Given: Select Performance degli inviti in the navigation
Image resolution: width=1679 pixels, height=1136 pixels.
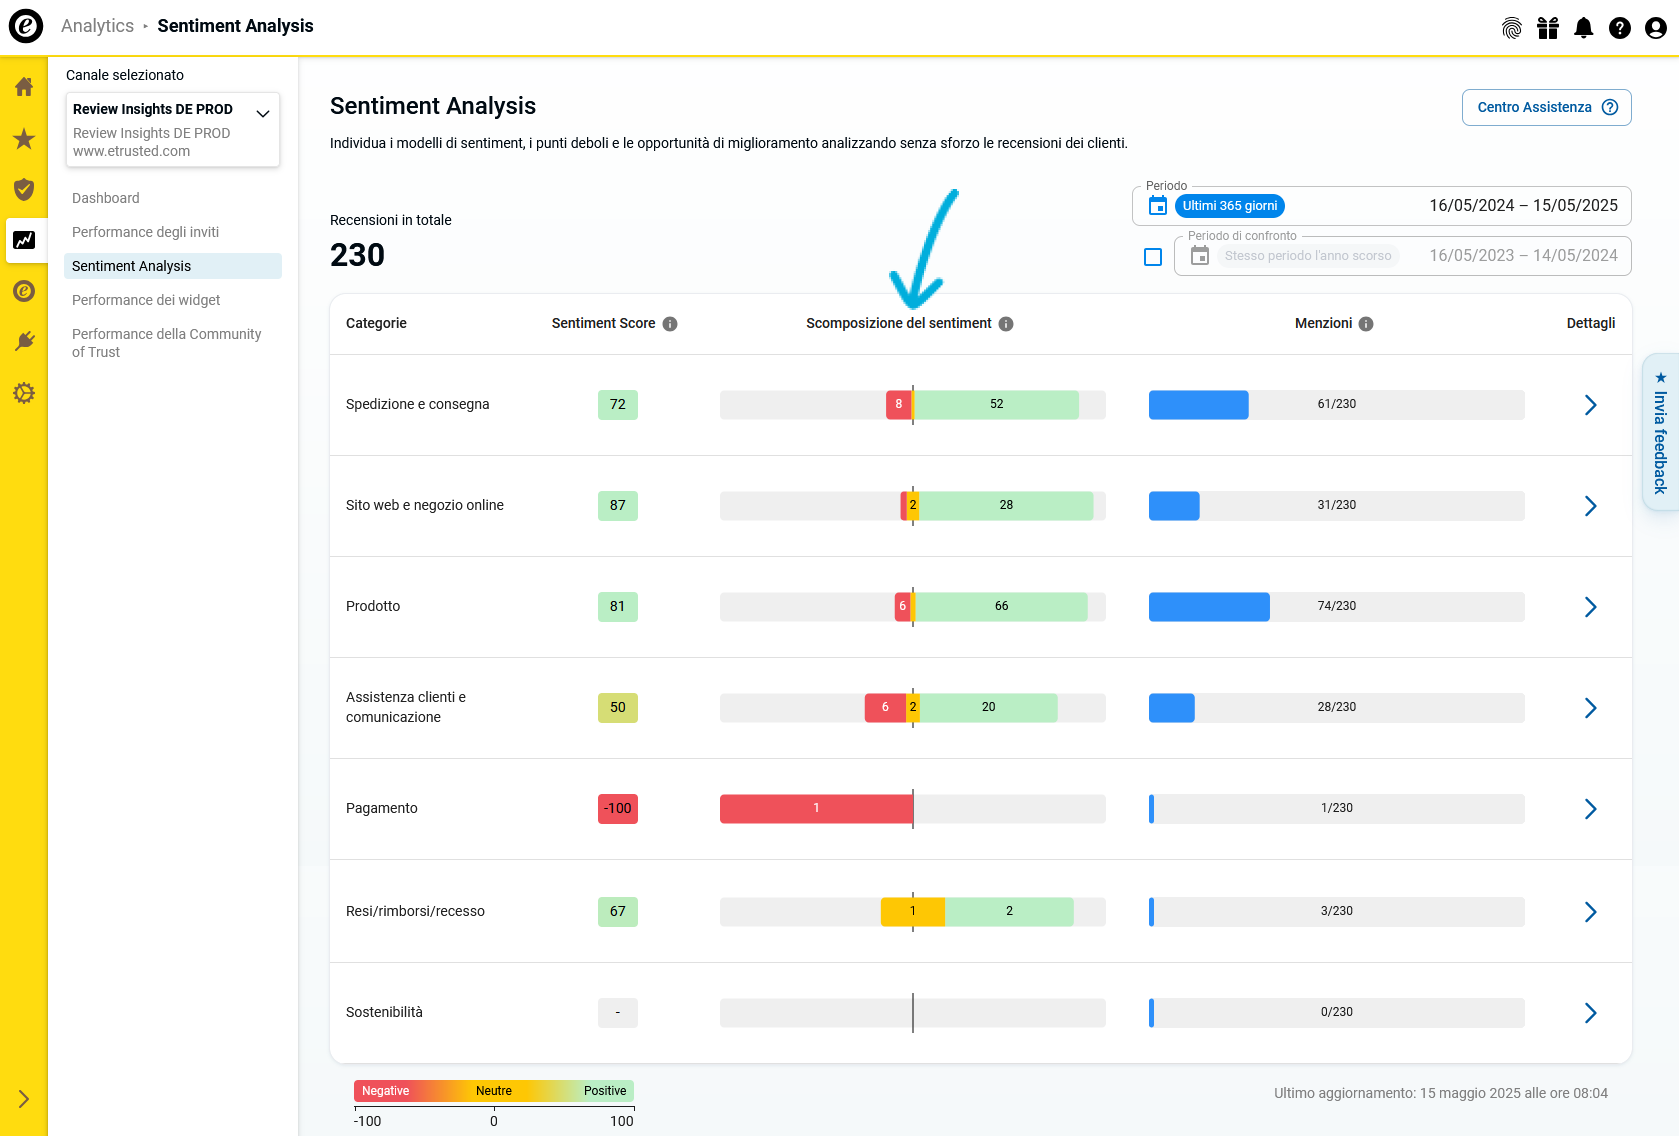Looking at the screenshot, I should [x=145, y=232].
